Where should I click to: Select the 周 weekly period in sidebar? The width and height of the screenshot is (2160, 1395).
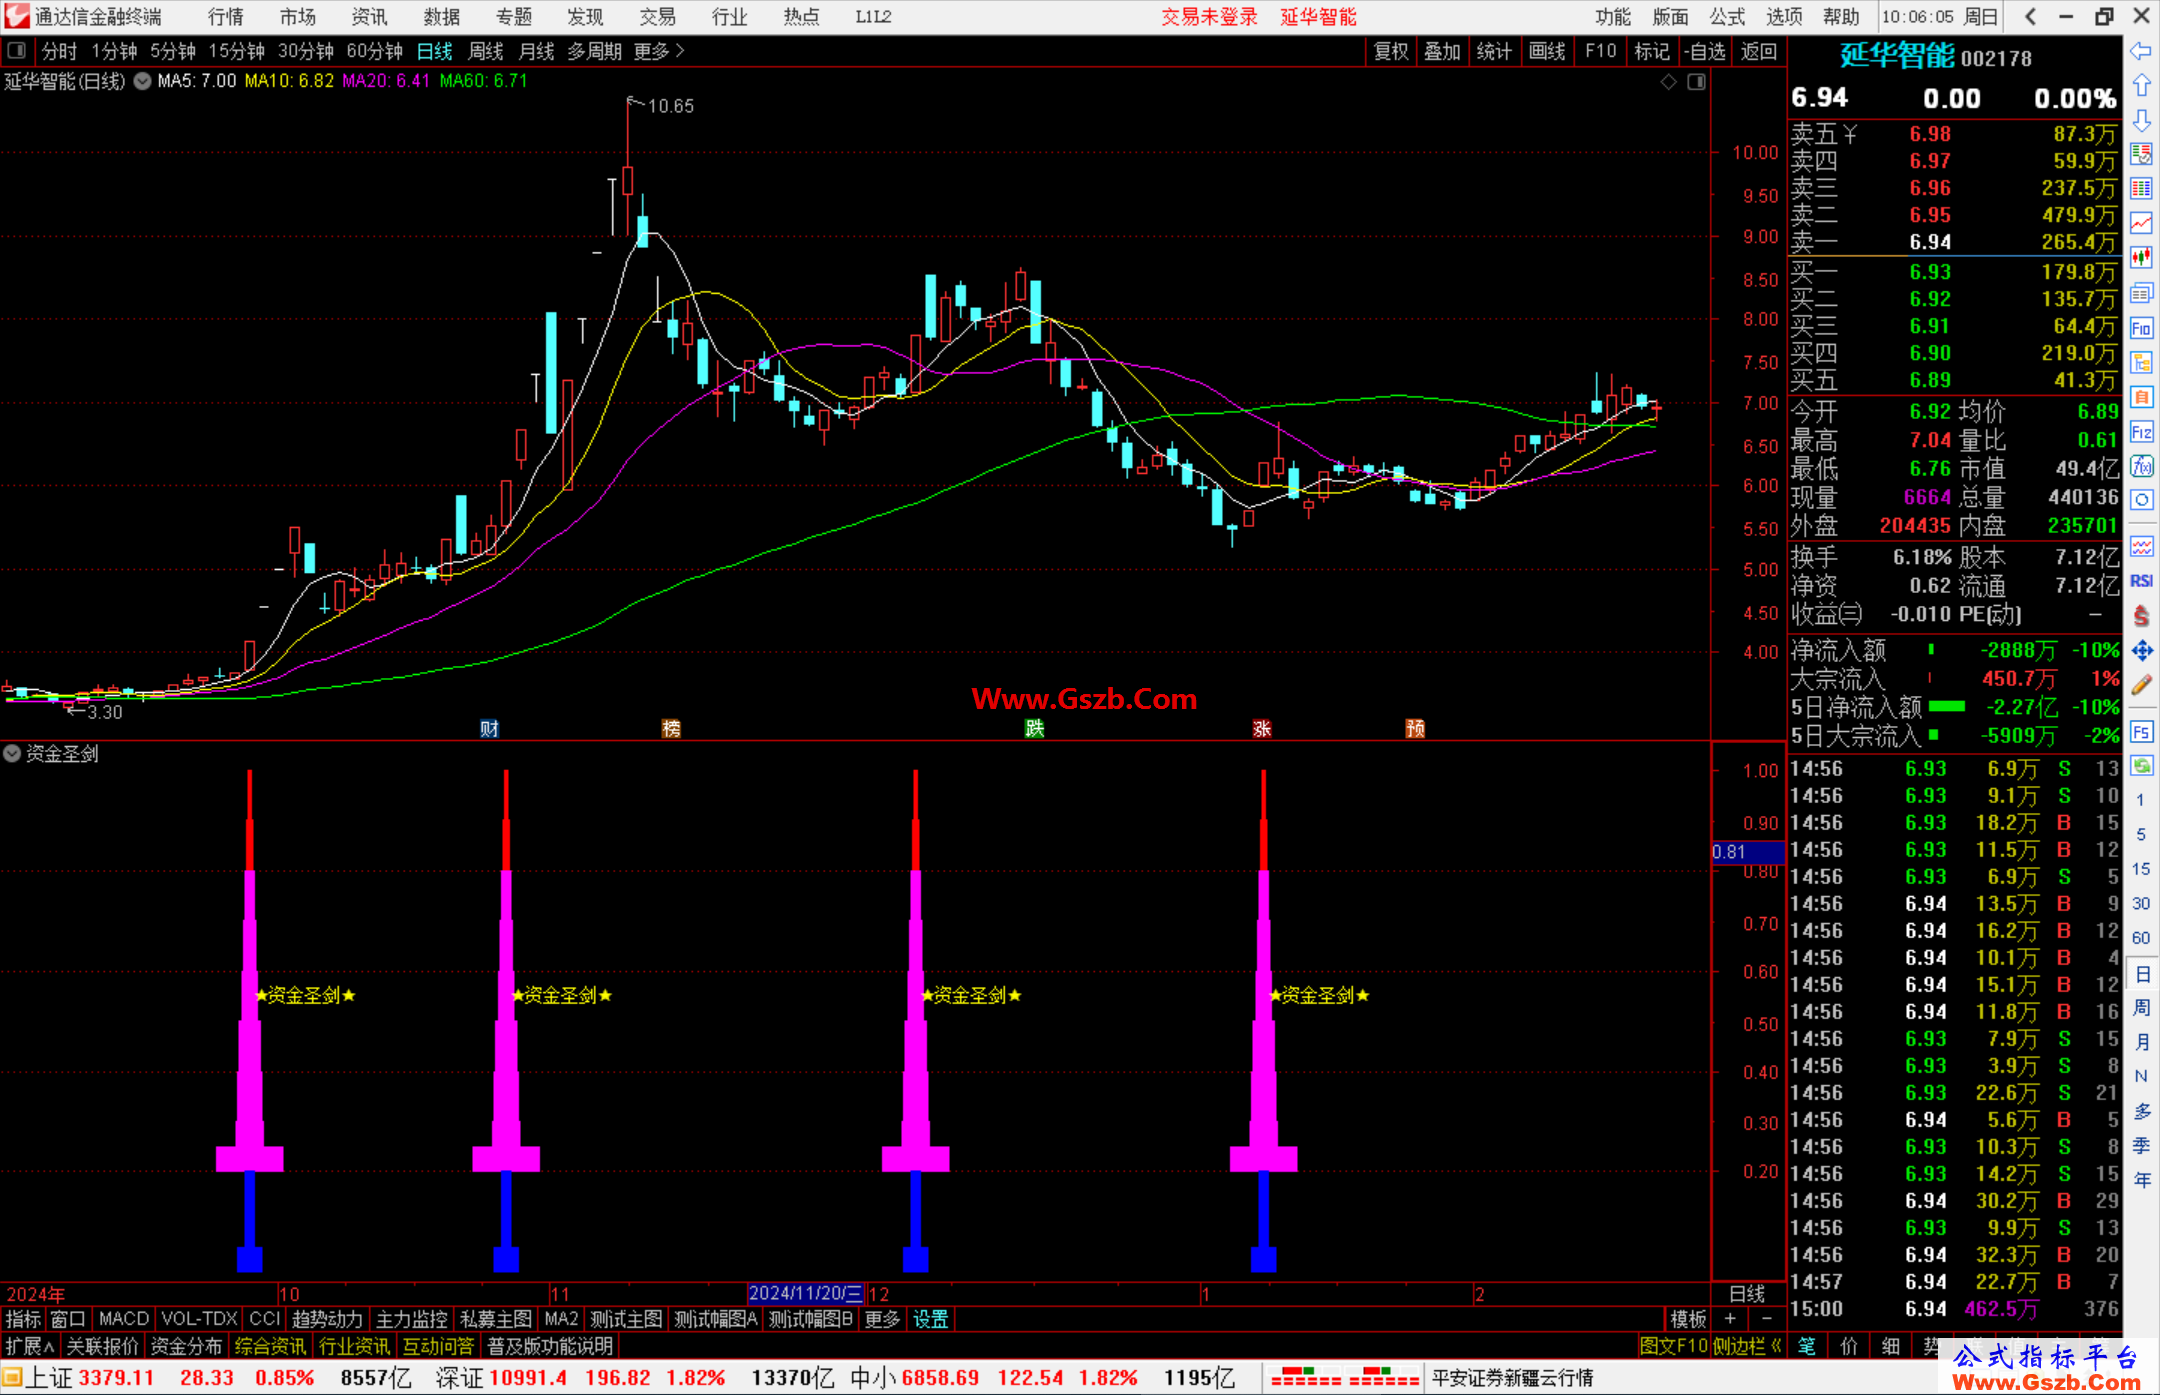(2142, 1007)
